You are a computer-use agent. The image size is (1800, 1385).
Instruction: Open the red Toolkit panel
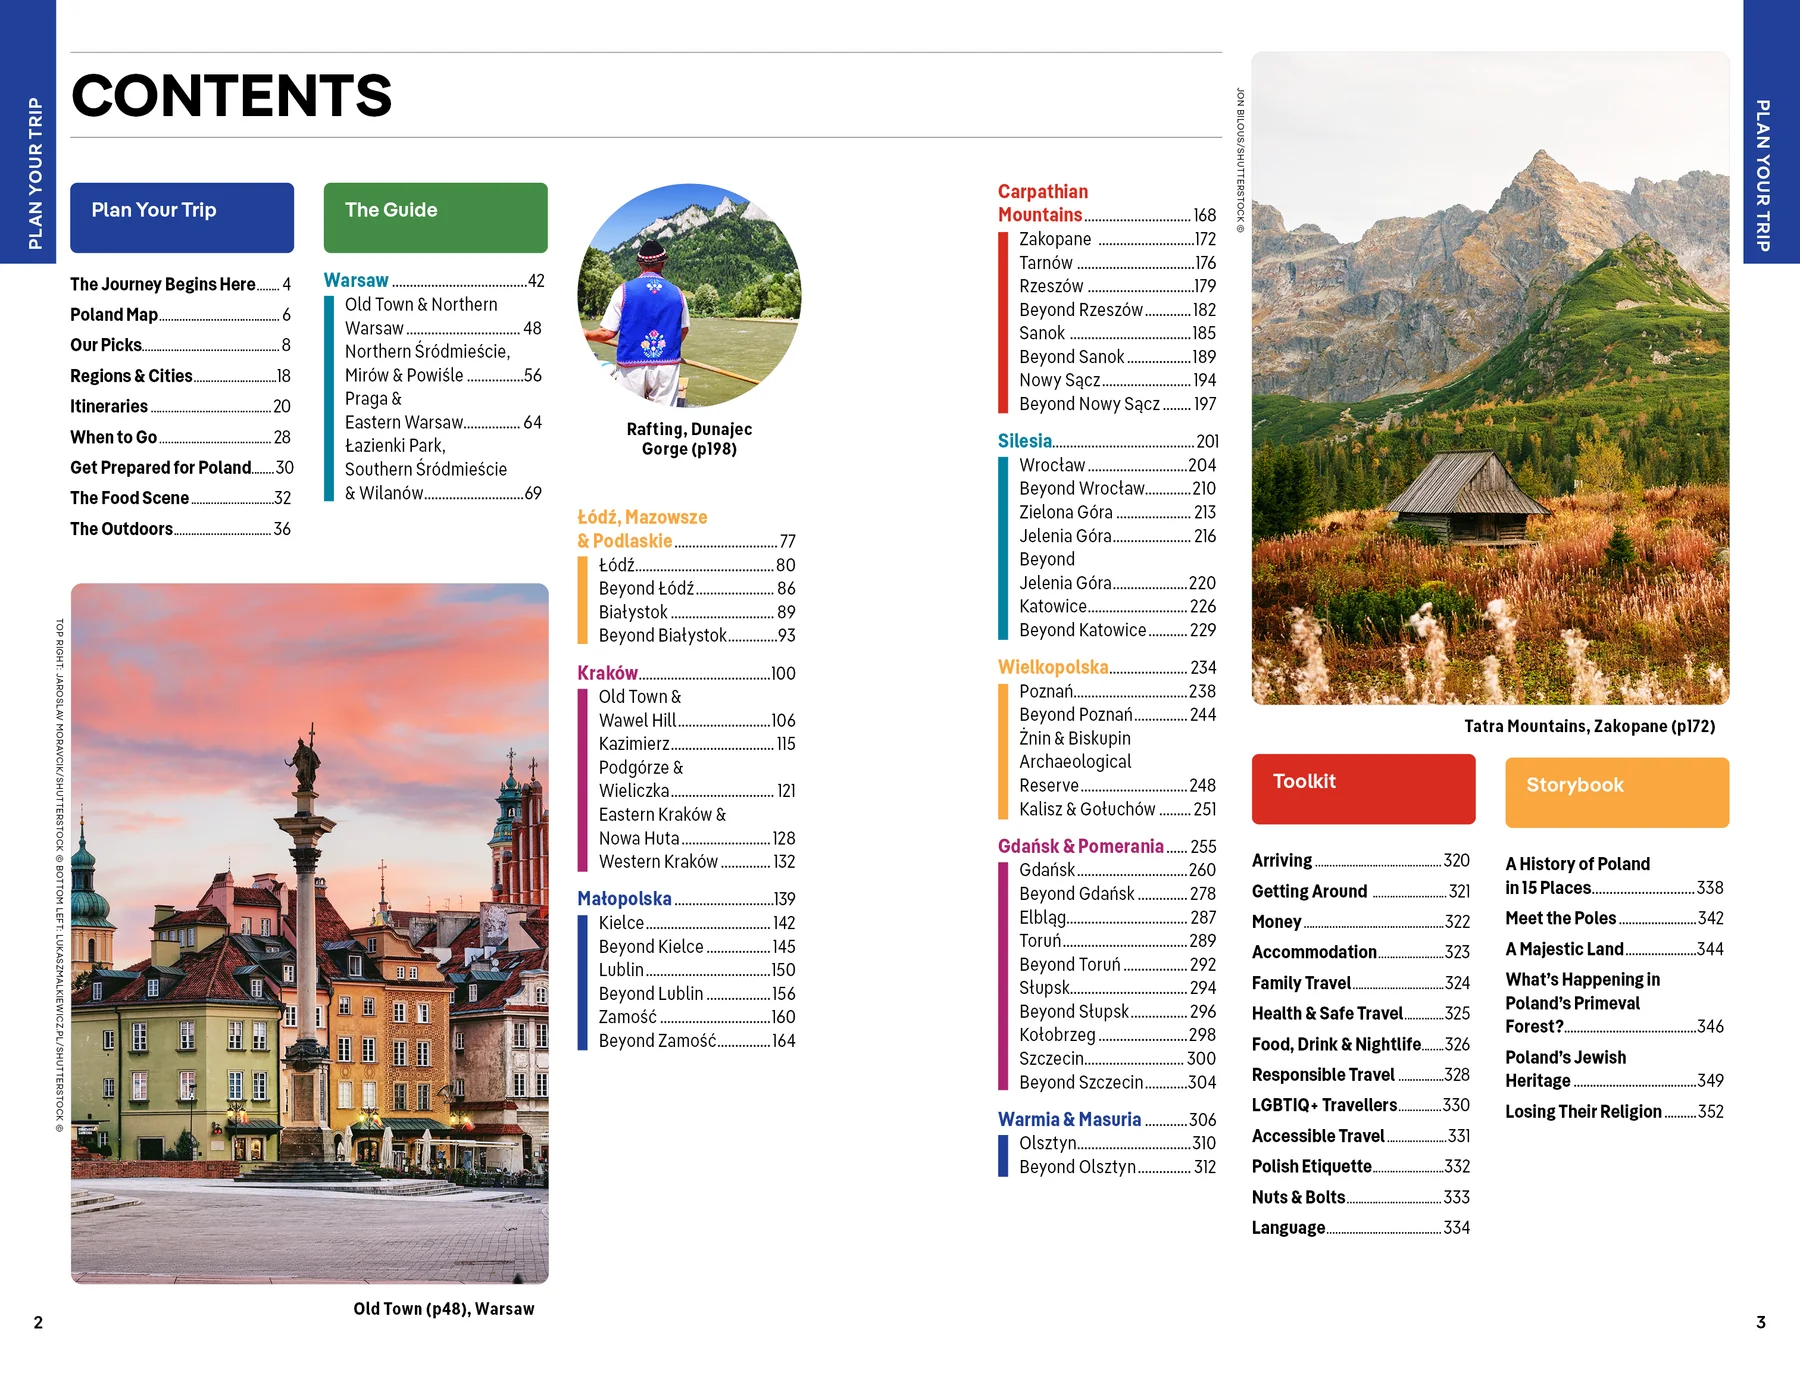(x=1362, y=789)
